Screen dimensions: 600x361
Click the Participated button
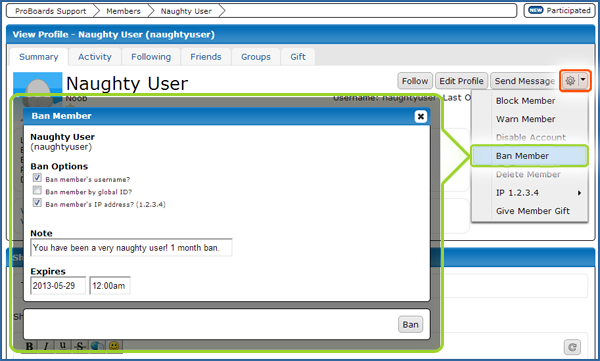pos(559,11)
